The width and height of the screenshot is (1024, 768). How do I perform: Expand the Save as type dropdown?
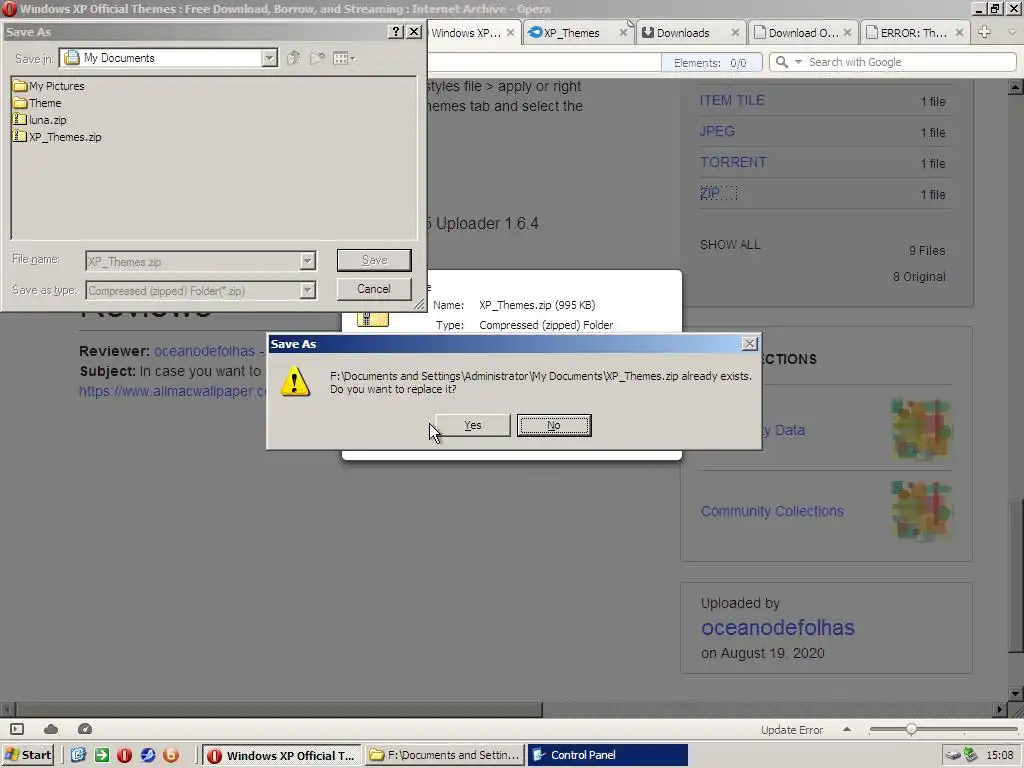pyautogui.click(x=308, y=290)
